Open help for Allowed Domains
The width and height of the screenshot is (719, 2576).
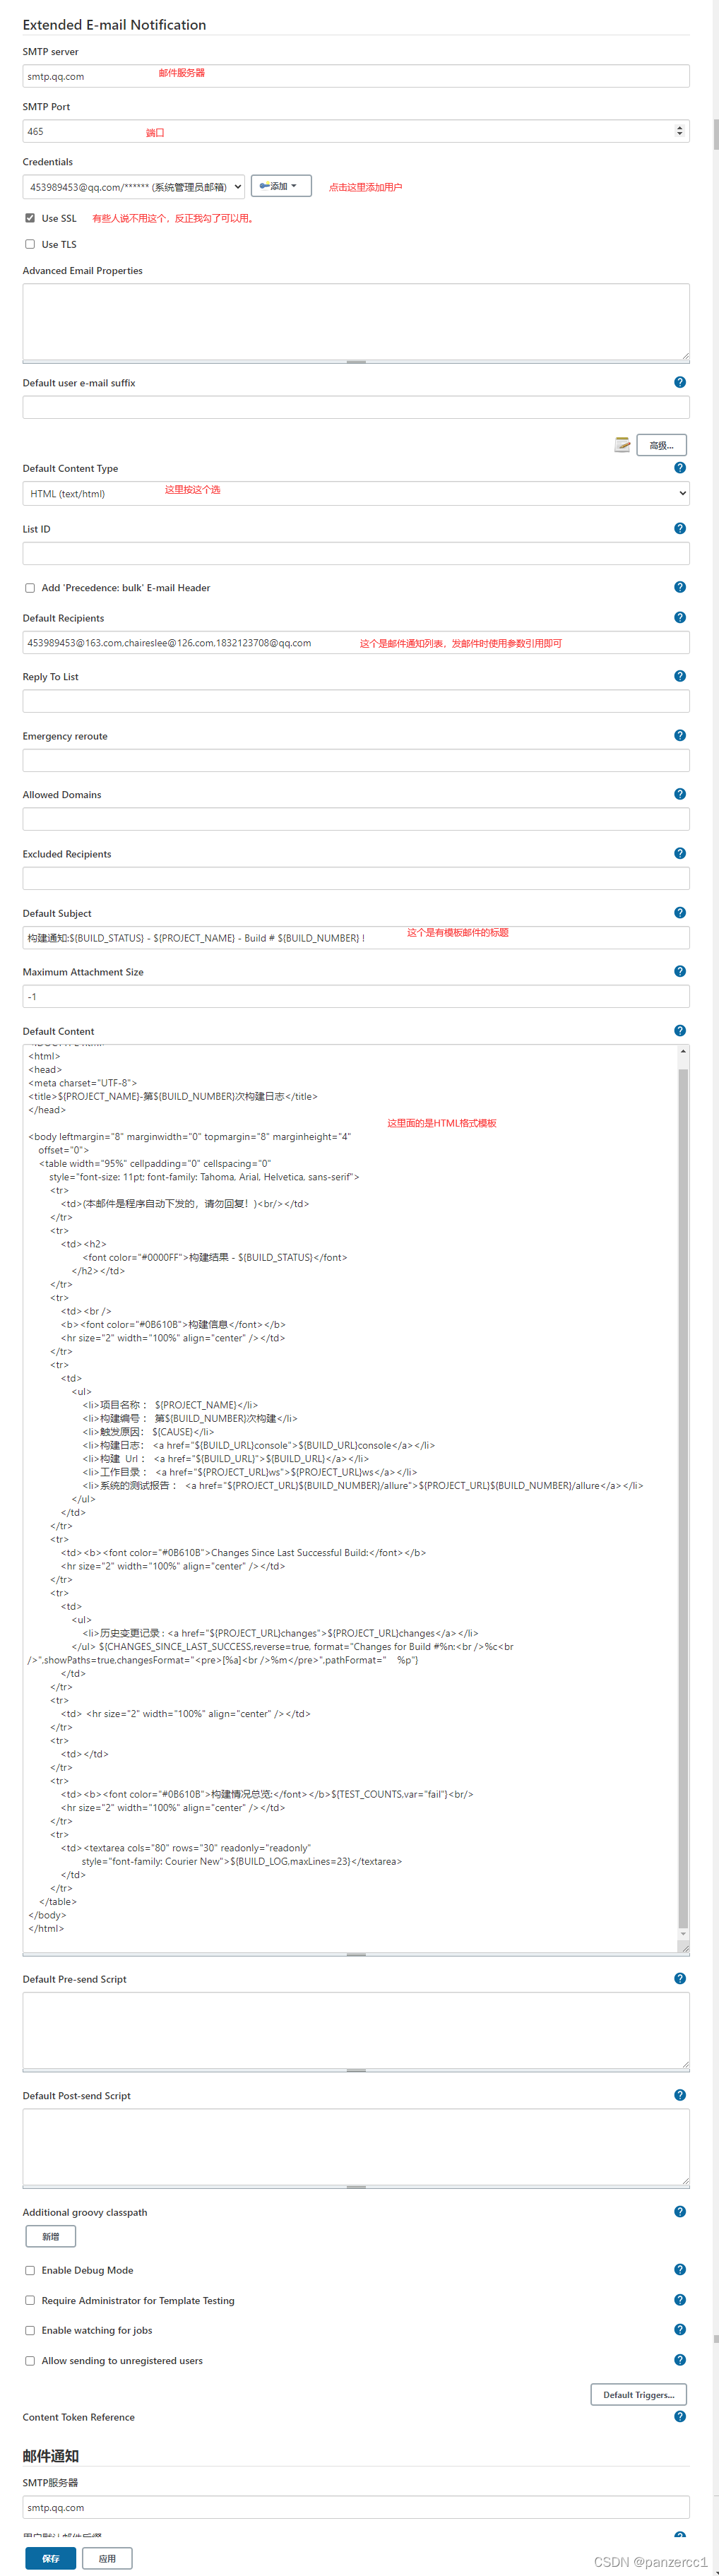pyautogui.click(x=680, y=794)
